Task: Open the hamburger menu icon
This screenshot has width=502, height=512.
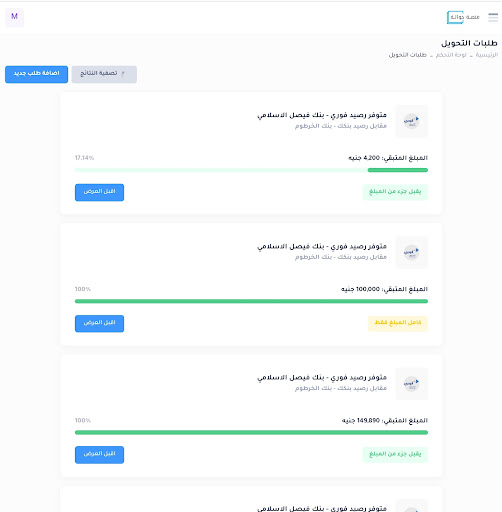Action: click(x=493, y=17)
